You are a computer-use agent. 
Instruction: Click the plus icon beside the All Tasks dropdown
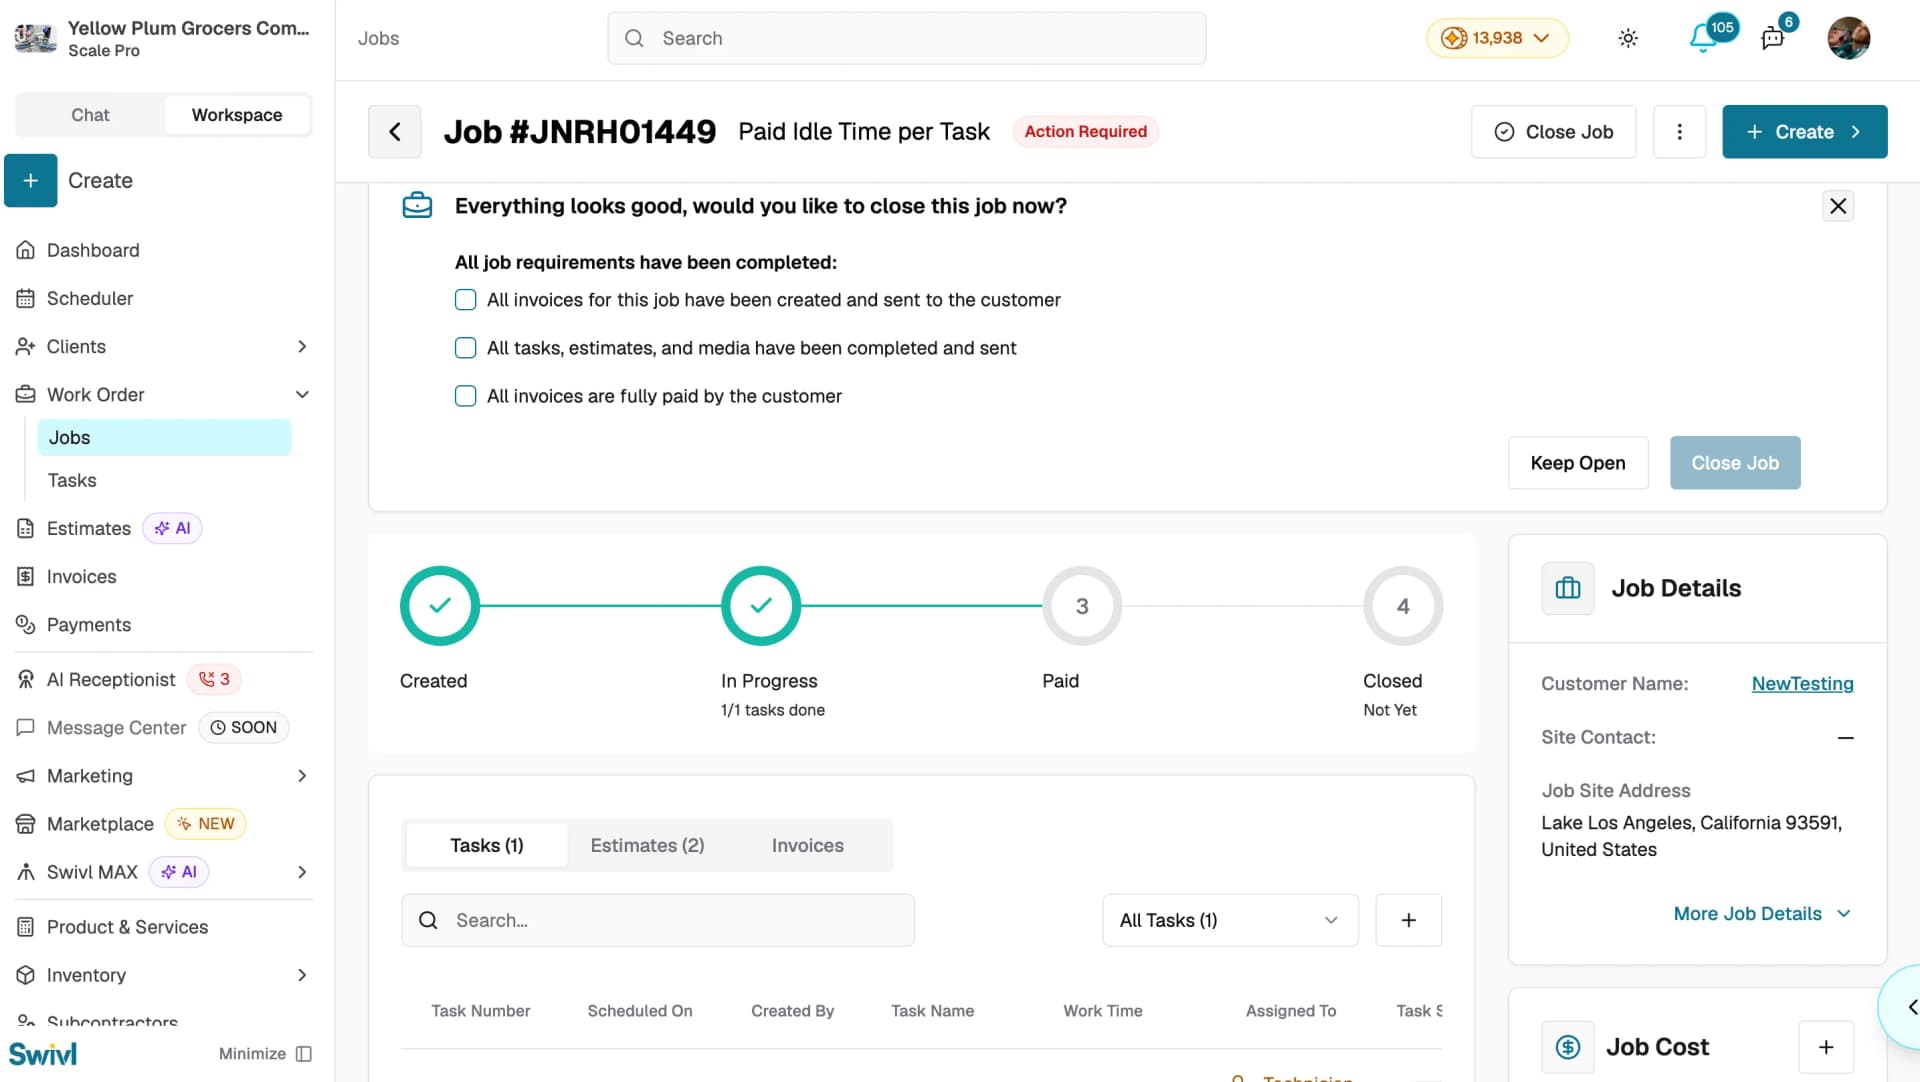pos(1408,920)
